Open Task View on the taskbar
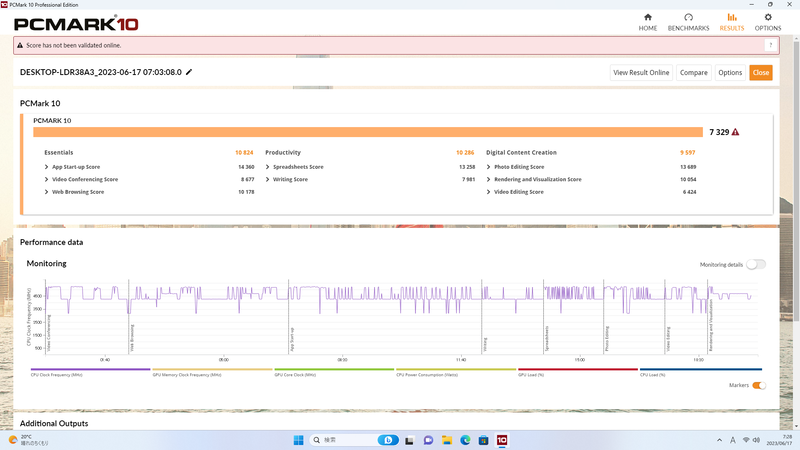 409,440
